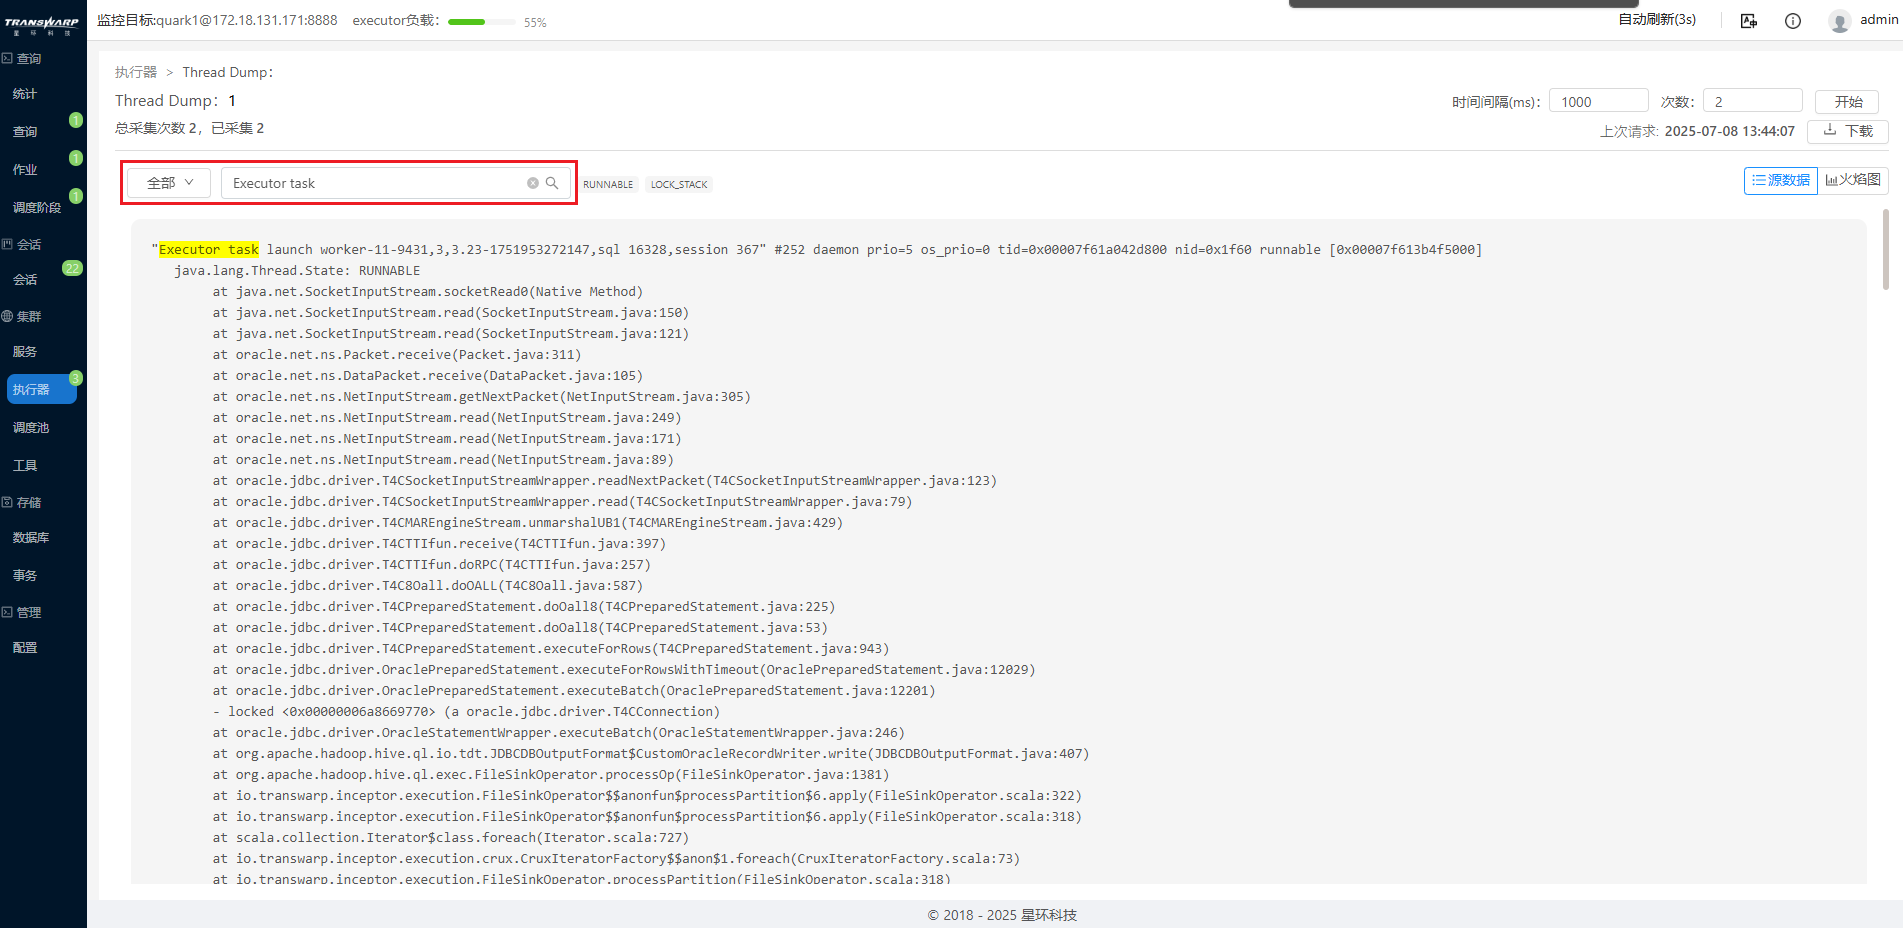Open the 全部 filter dropdown

click(x=169, y=183)
